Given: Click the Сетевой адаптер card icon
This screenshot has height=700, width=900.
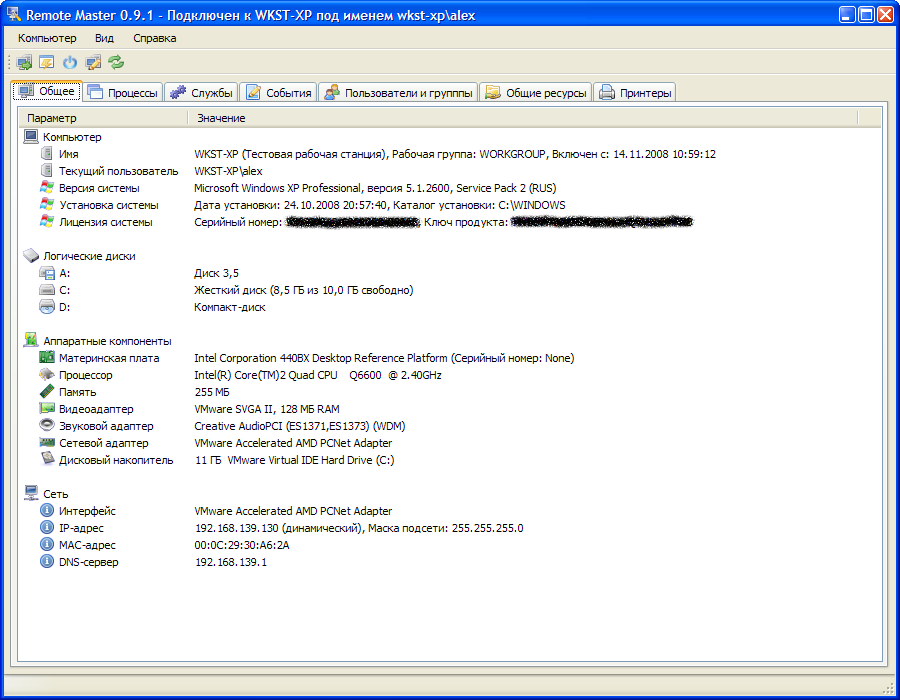Looking at the screenshot, I should pos(47,442).
